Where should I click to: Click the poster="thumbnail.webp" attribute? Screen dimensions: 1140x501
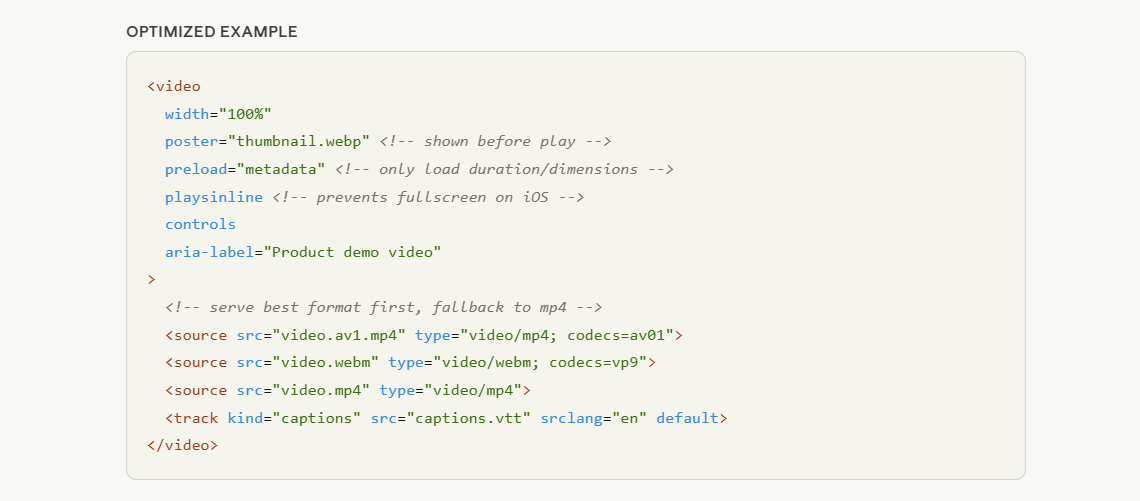[268, 142]
